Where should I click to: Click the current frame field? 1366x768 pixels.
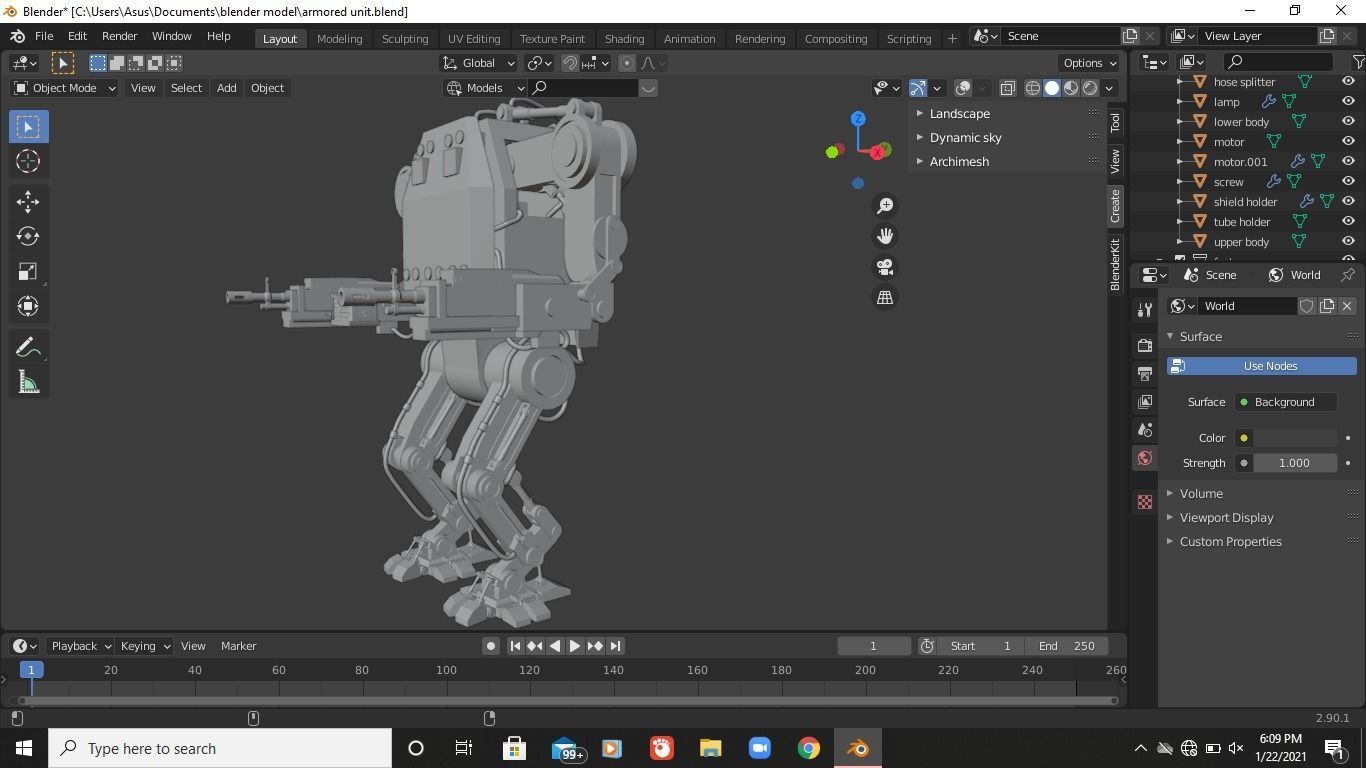pyautogui.click(x=874, y=646)
